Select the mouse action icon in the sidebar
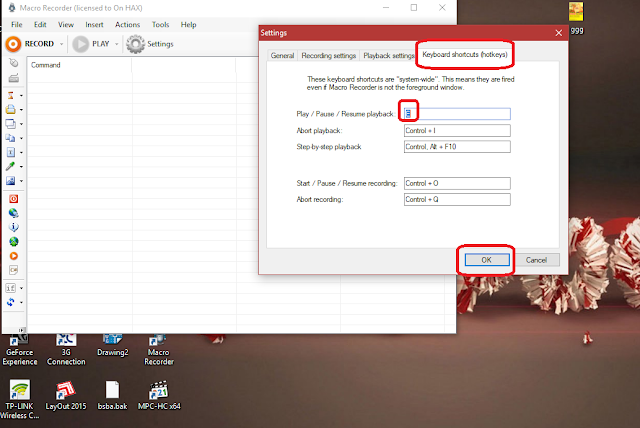Image resolution: width=640 pixels, height=428 pixels. tap(13, 63)
